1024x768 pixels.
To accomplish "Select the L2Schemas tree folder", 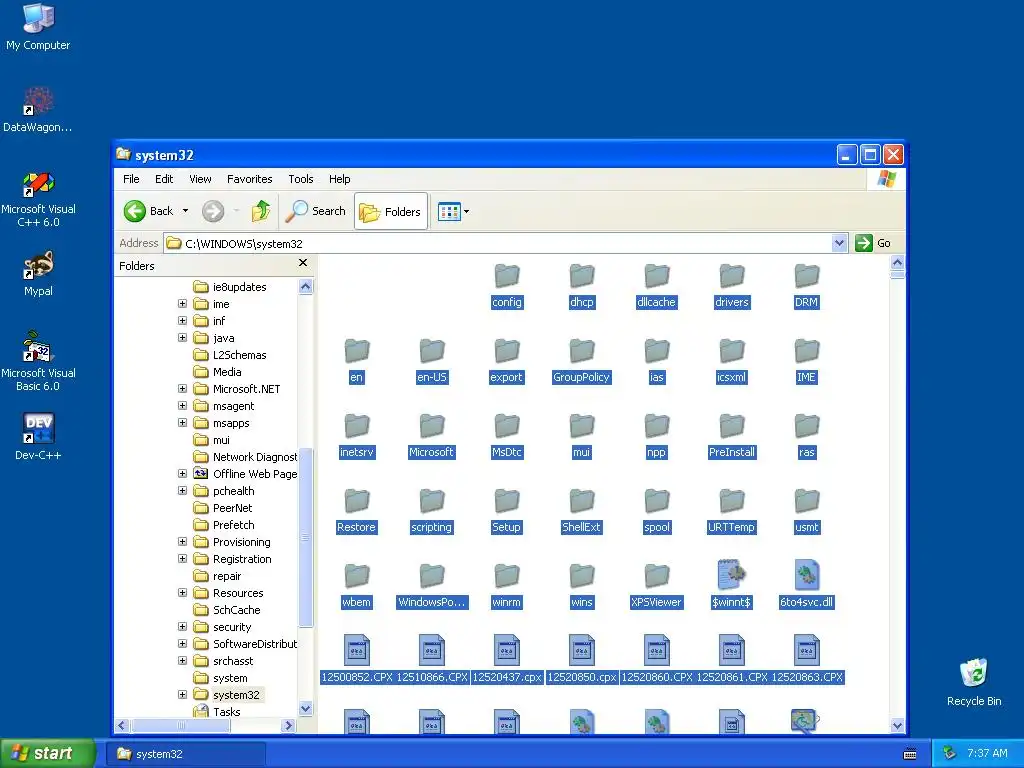I will pos(230,355).
